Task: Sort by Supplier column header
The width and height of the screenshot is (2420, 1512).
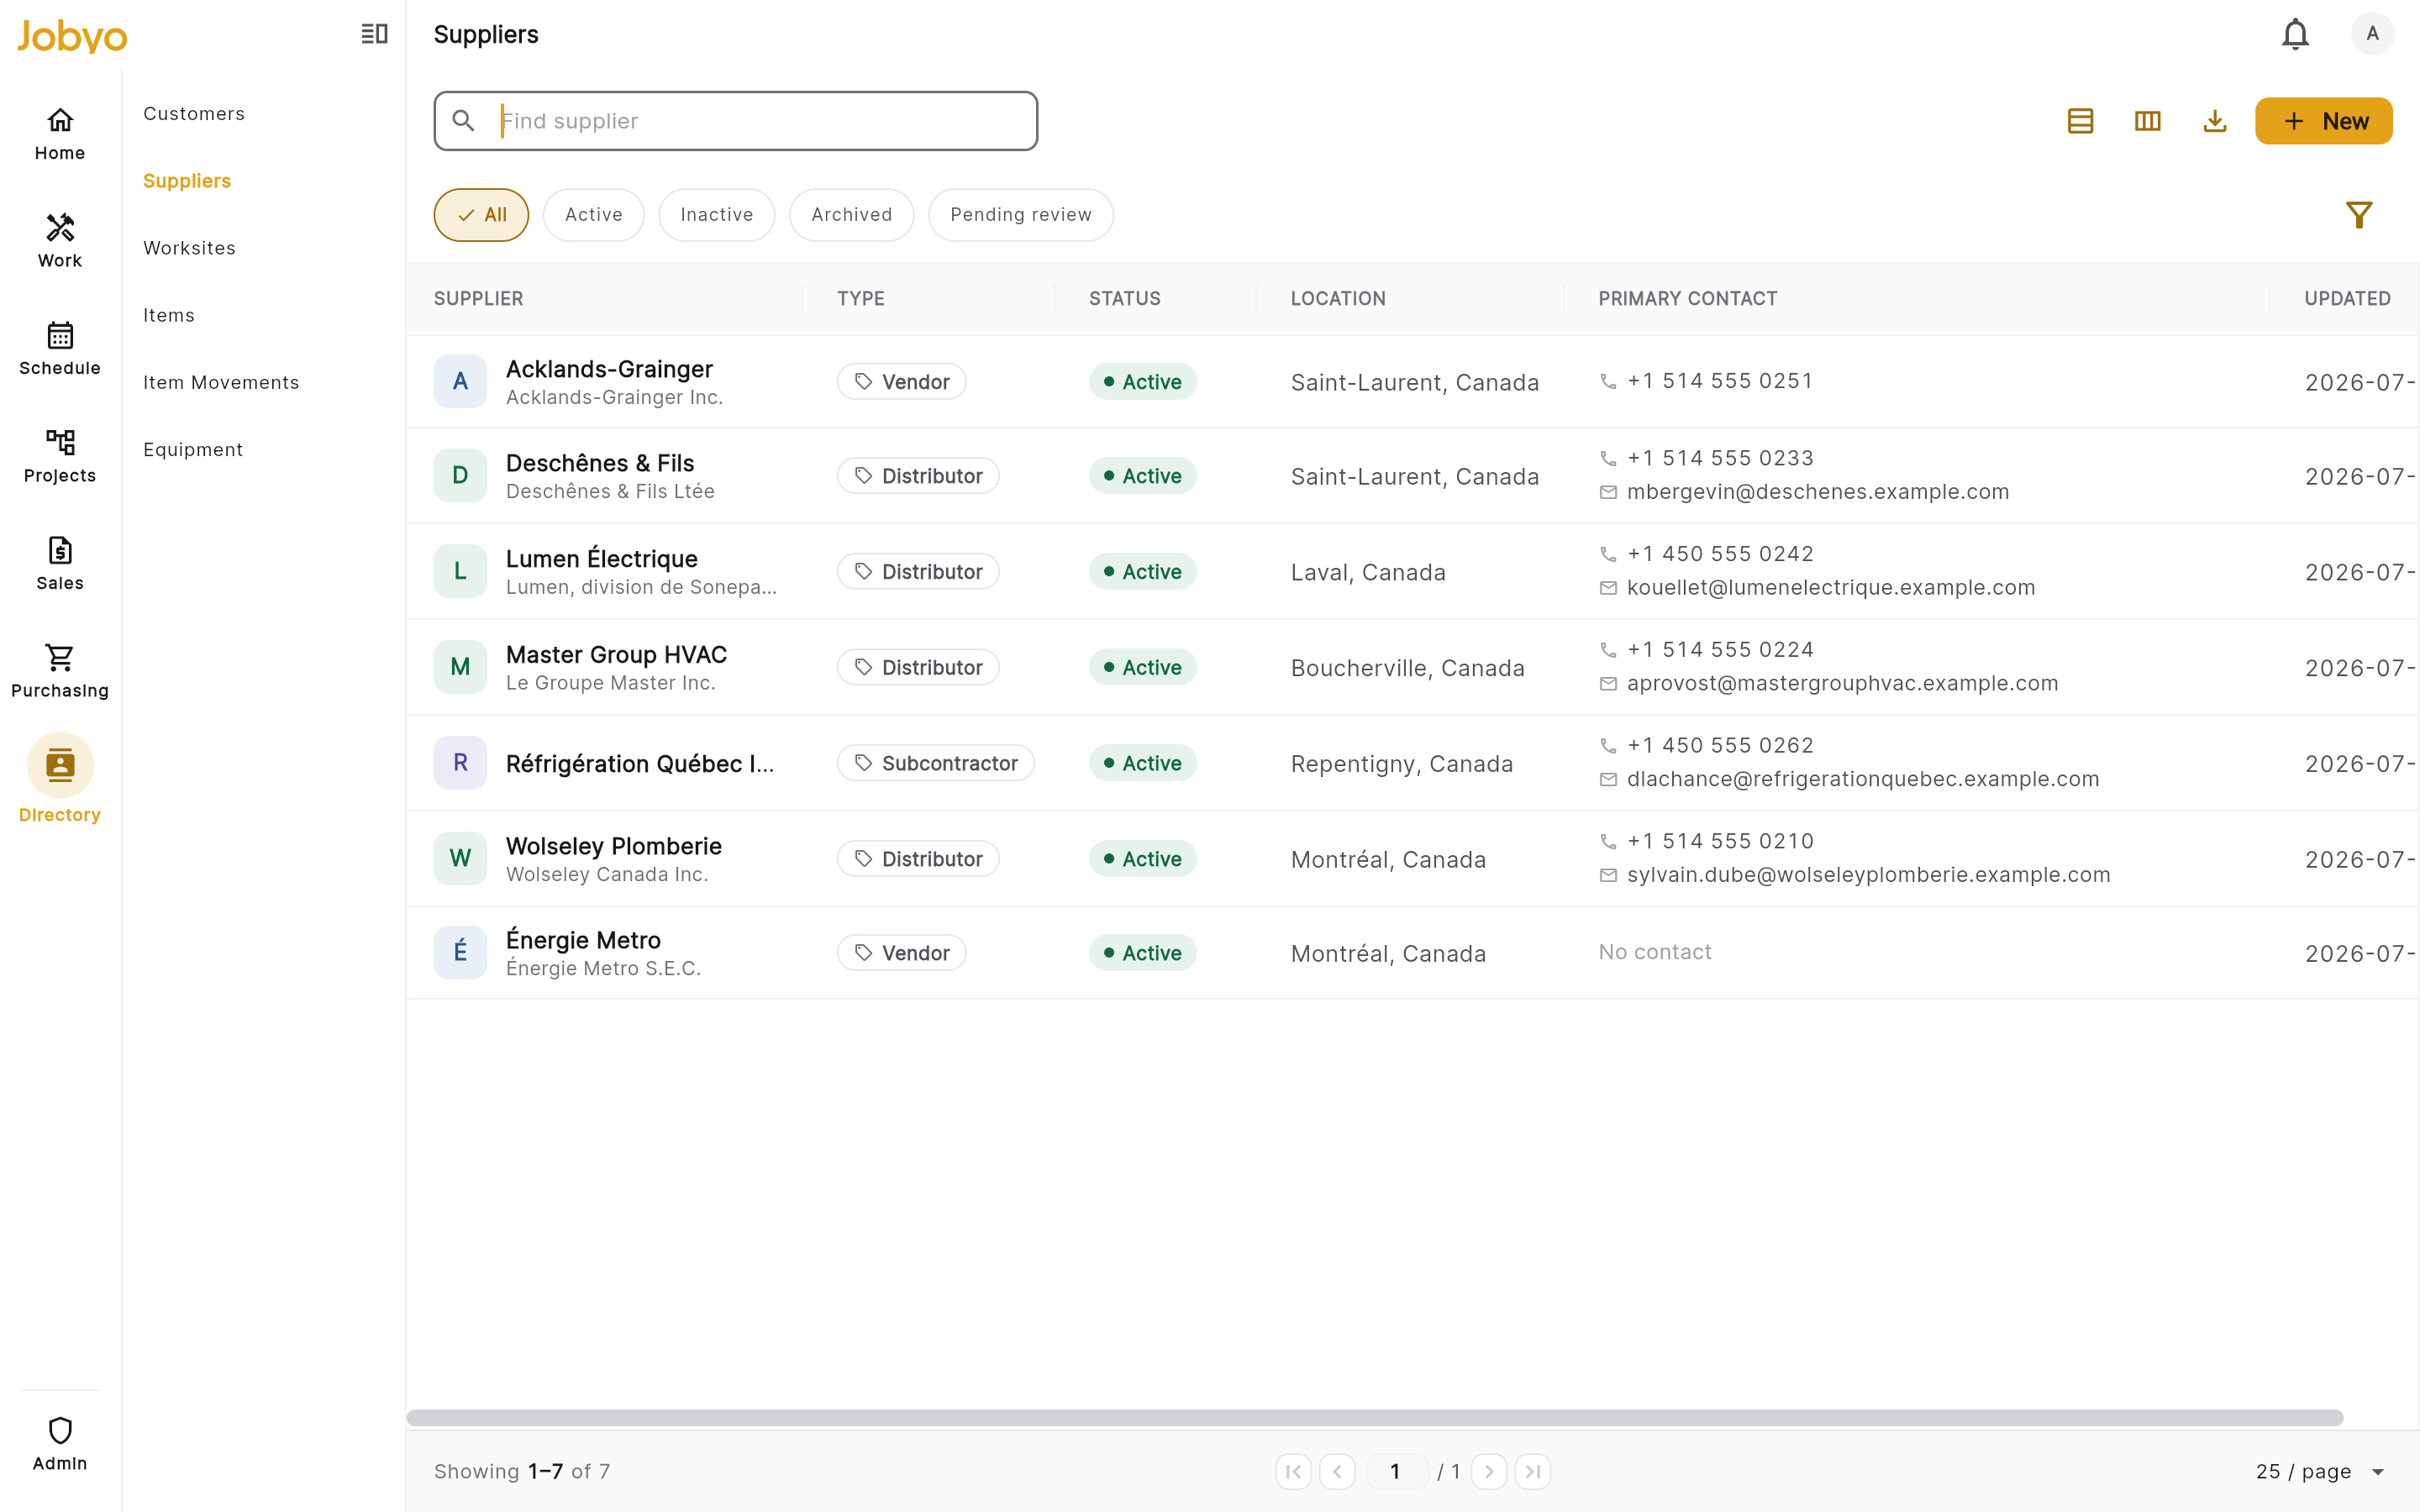Action: tap(478, 299)
